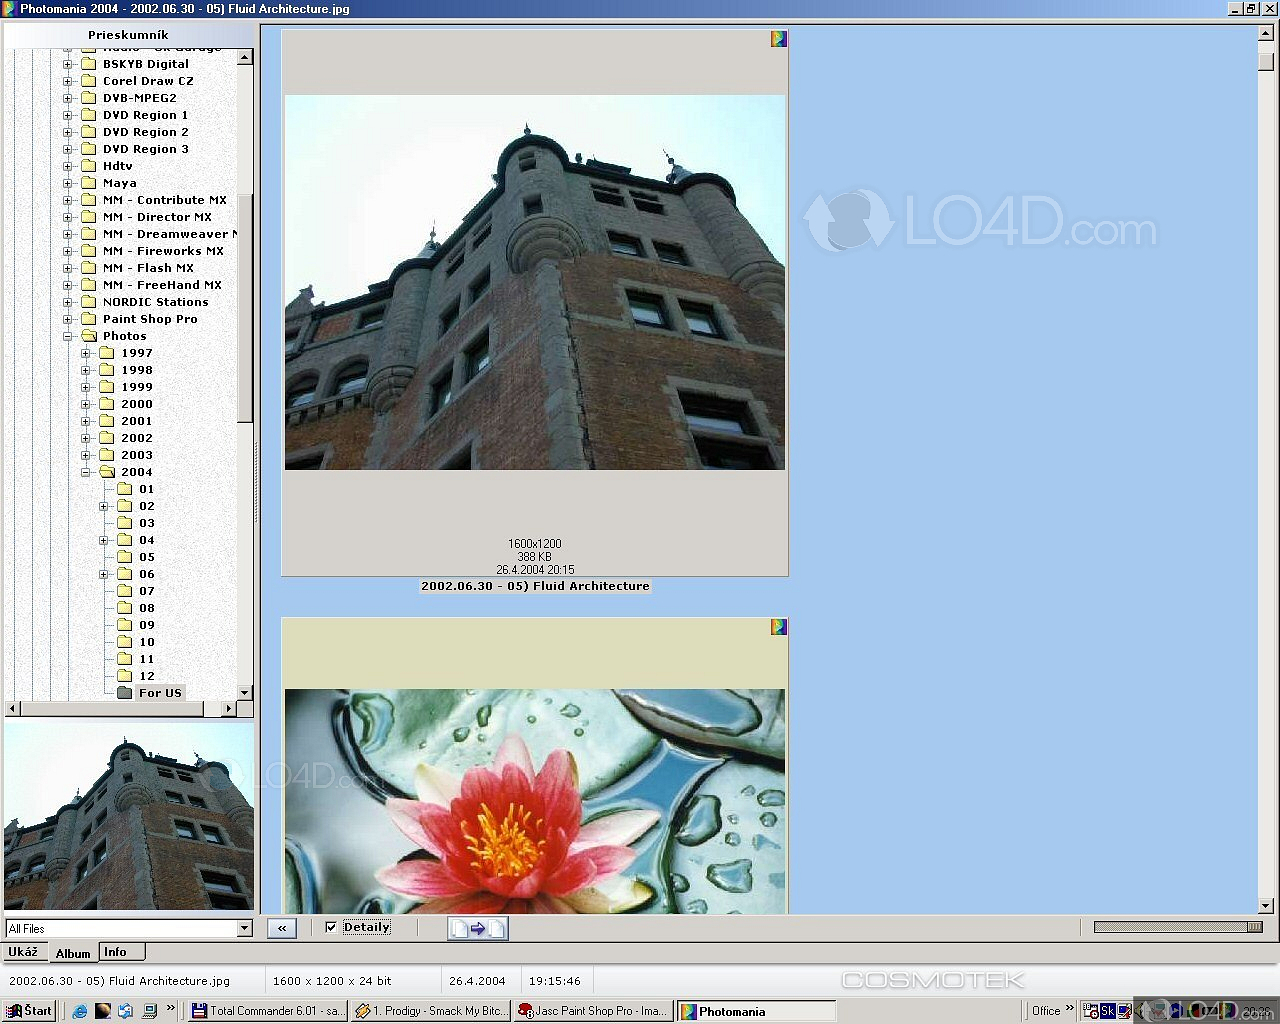Click the Hdtv folder icon
Image resolution: width=1280 pixels, height=1024 pixels.
point(88,166)
